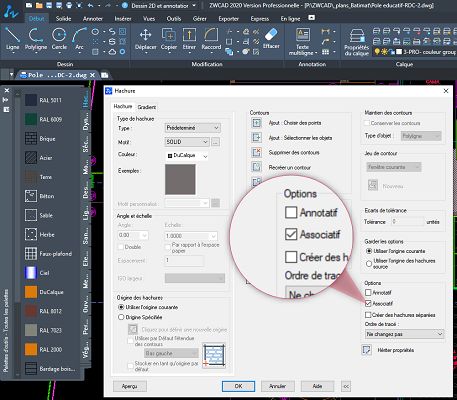
Task: Activate the Raccord fillet tool
Action: point(211,39)
